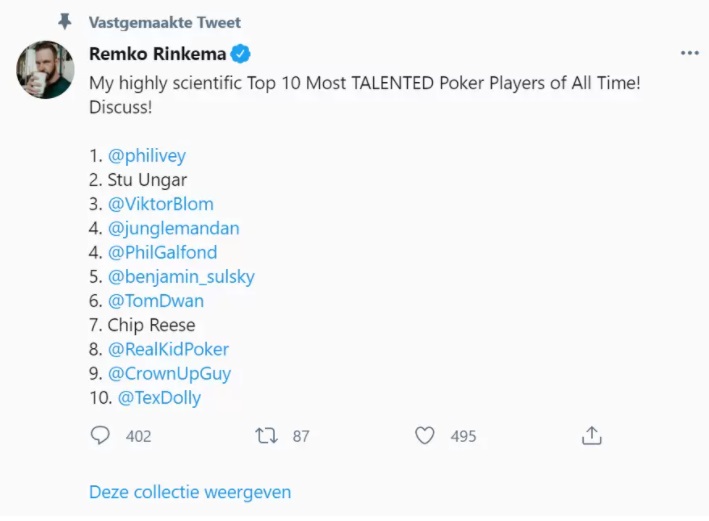Click the Vastgemaakte Tweet label
709x521 pixels.
pyautogui.click(x=165, y=22)
